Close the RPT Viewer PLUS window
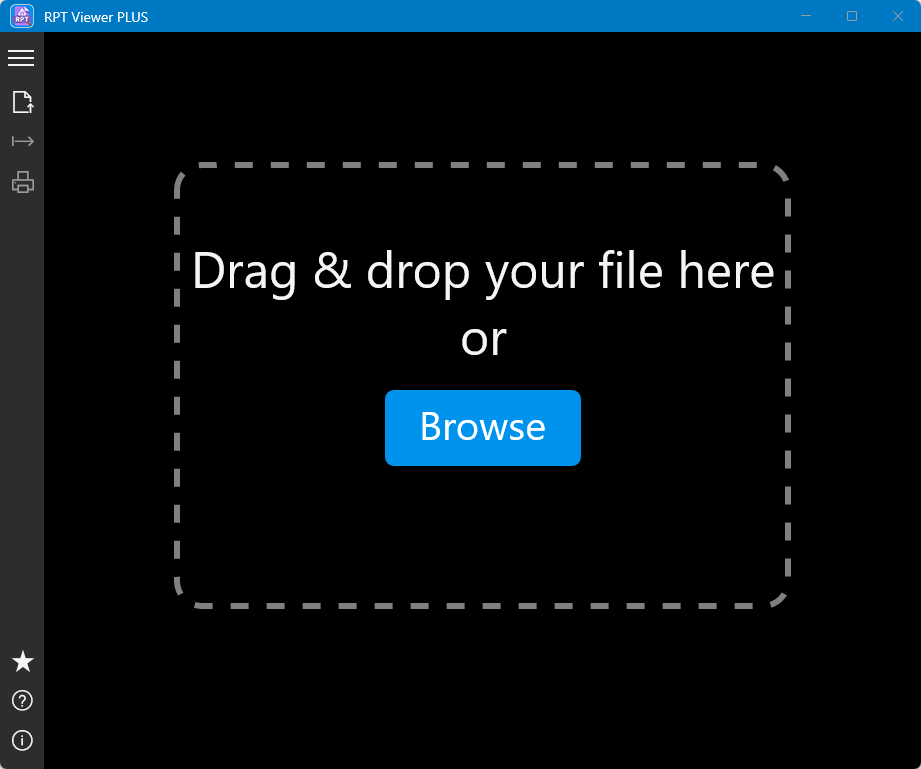 point(898,16)
